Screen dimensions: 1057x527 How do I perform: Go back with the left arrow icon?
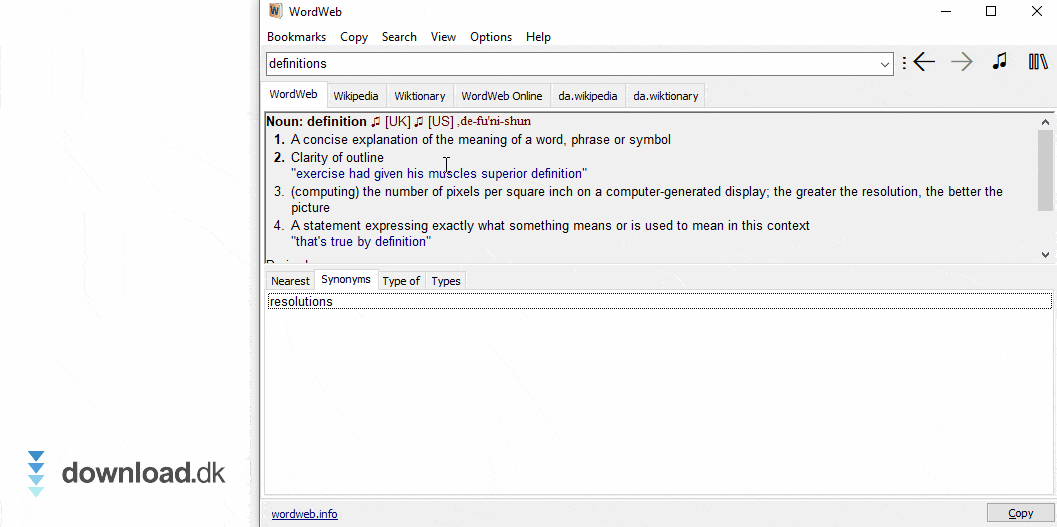[924, 63]
